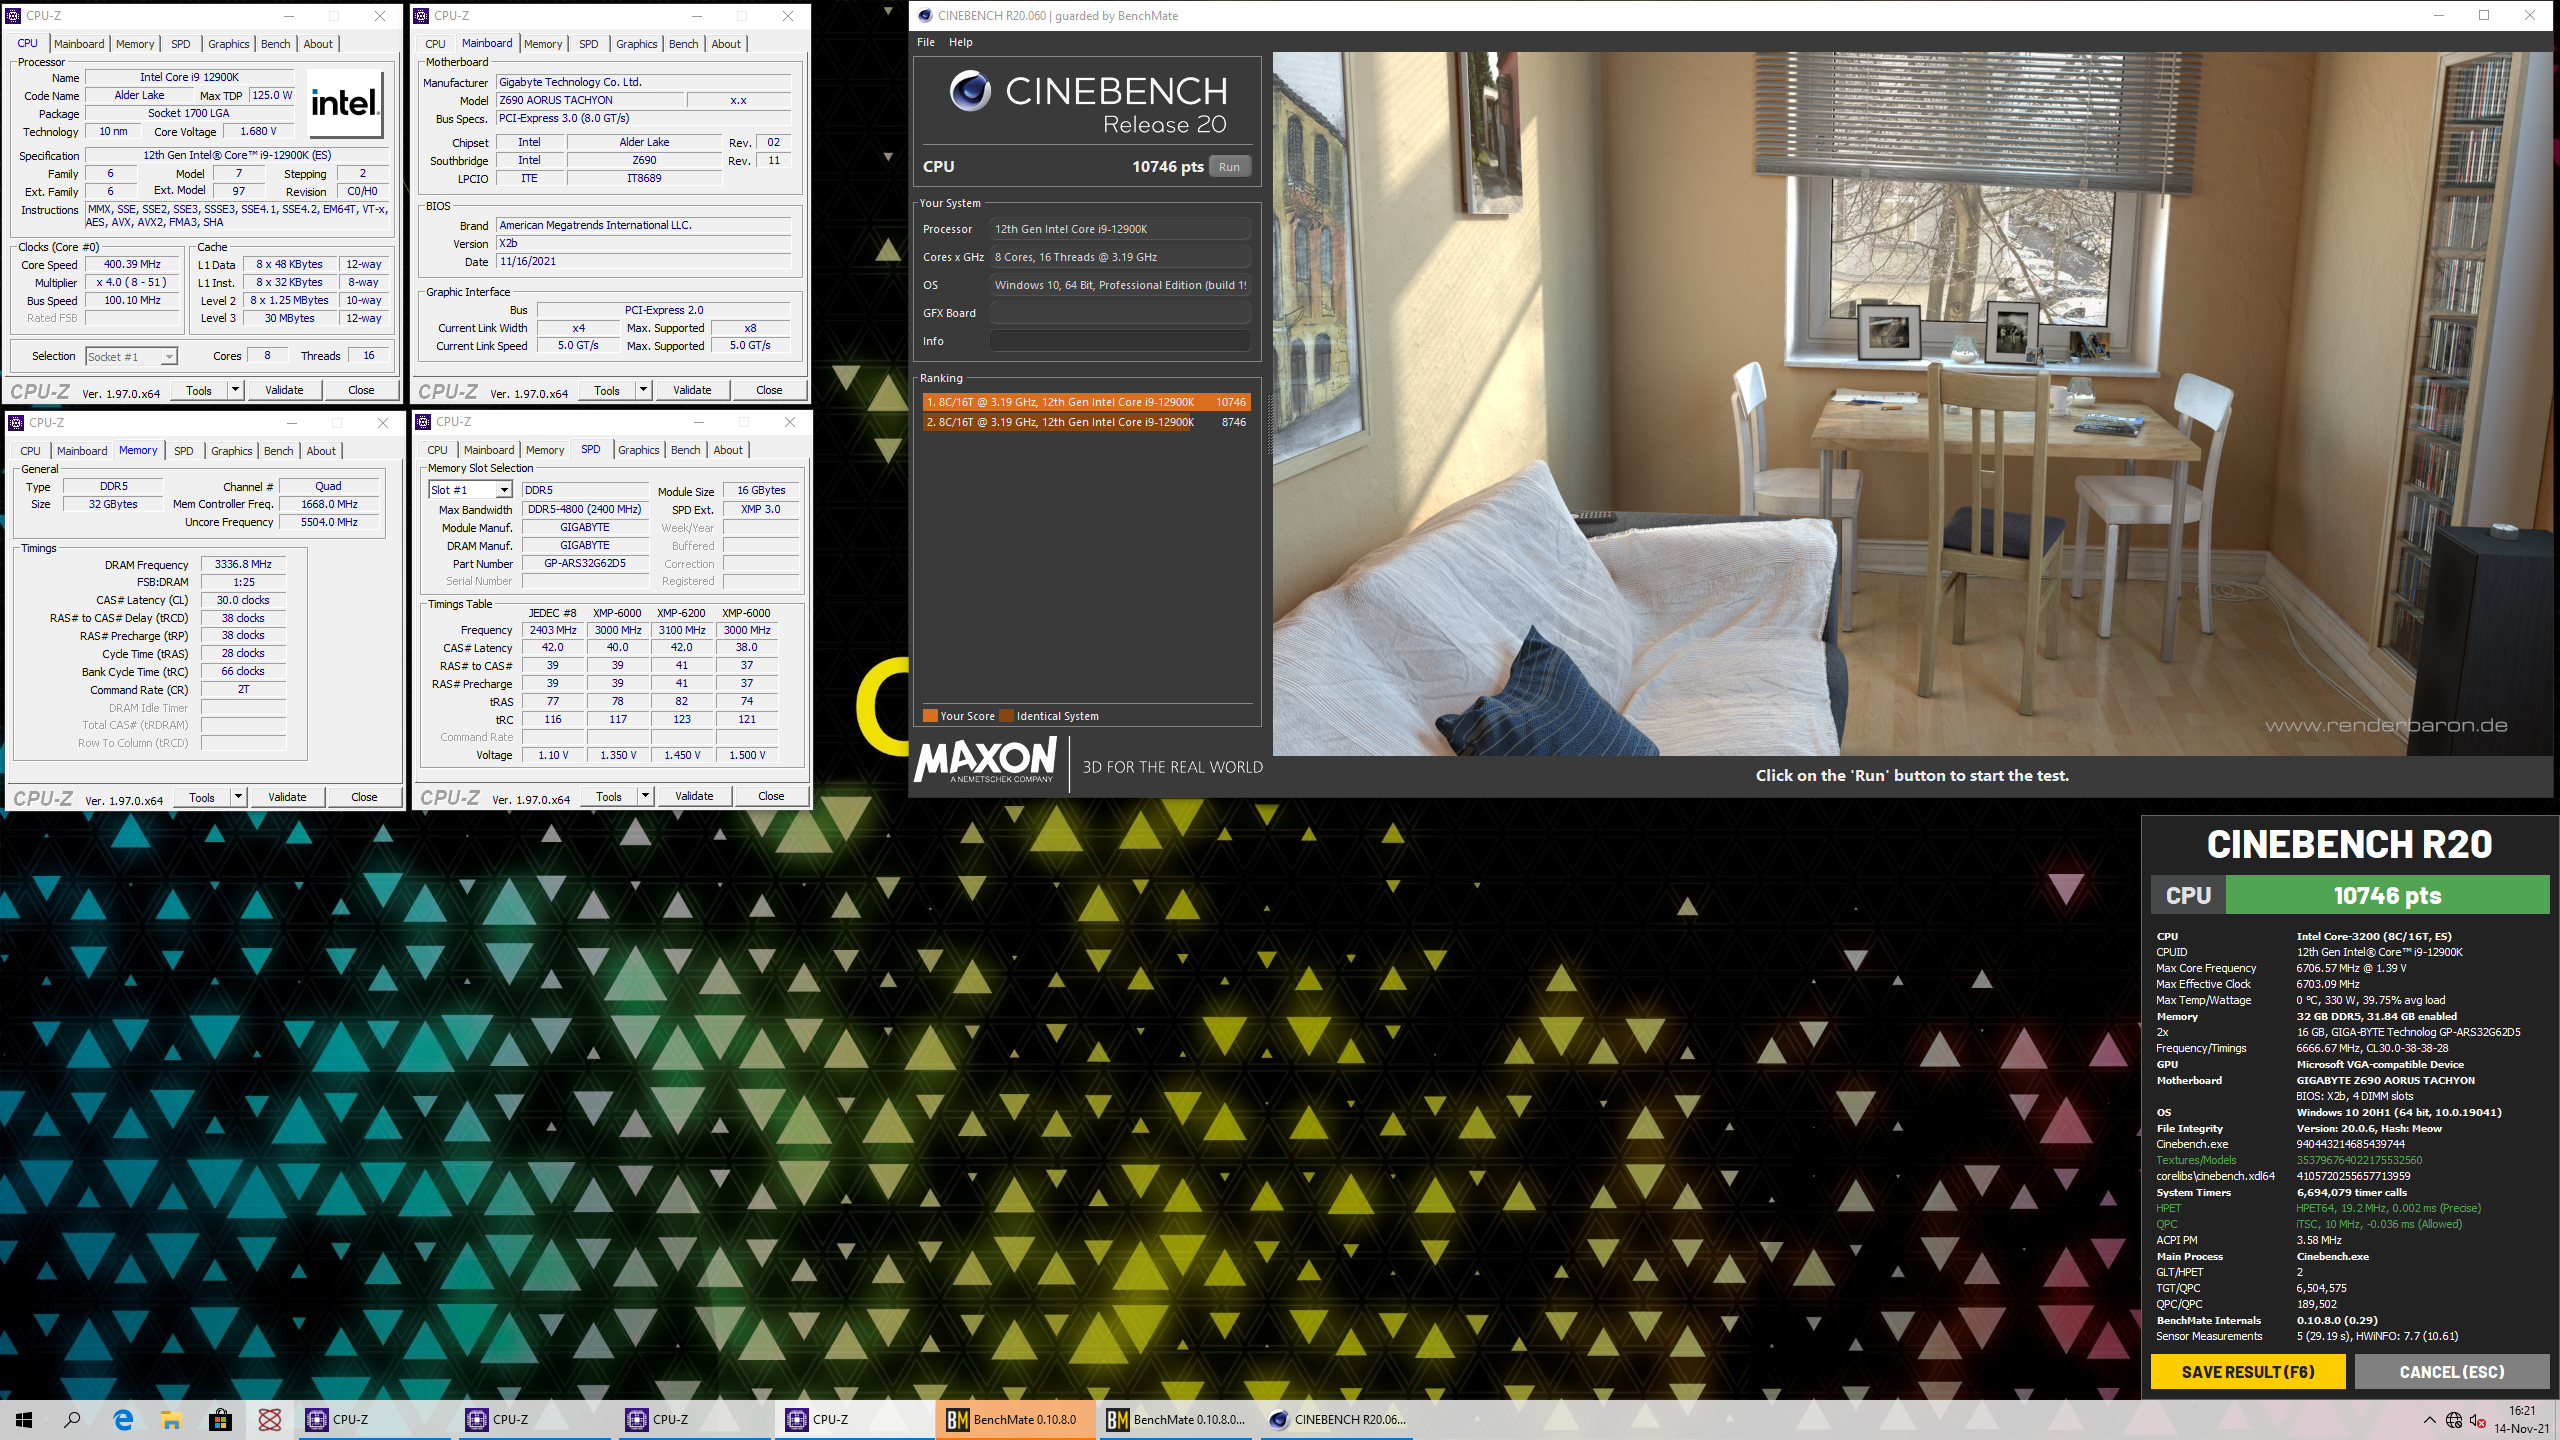
Task: Click the Your Score orange legend swatch
Action: (x=930, y=716)
